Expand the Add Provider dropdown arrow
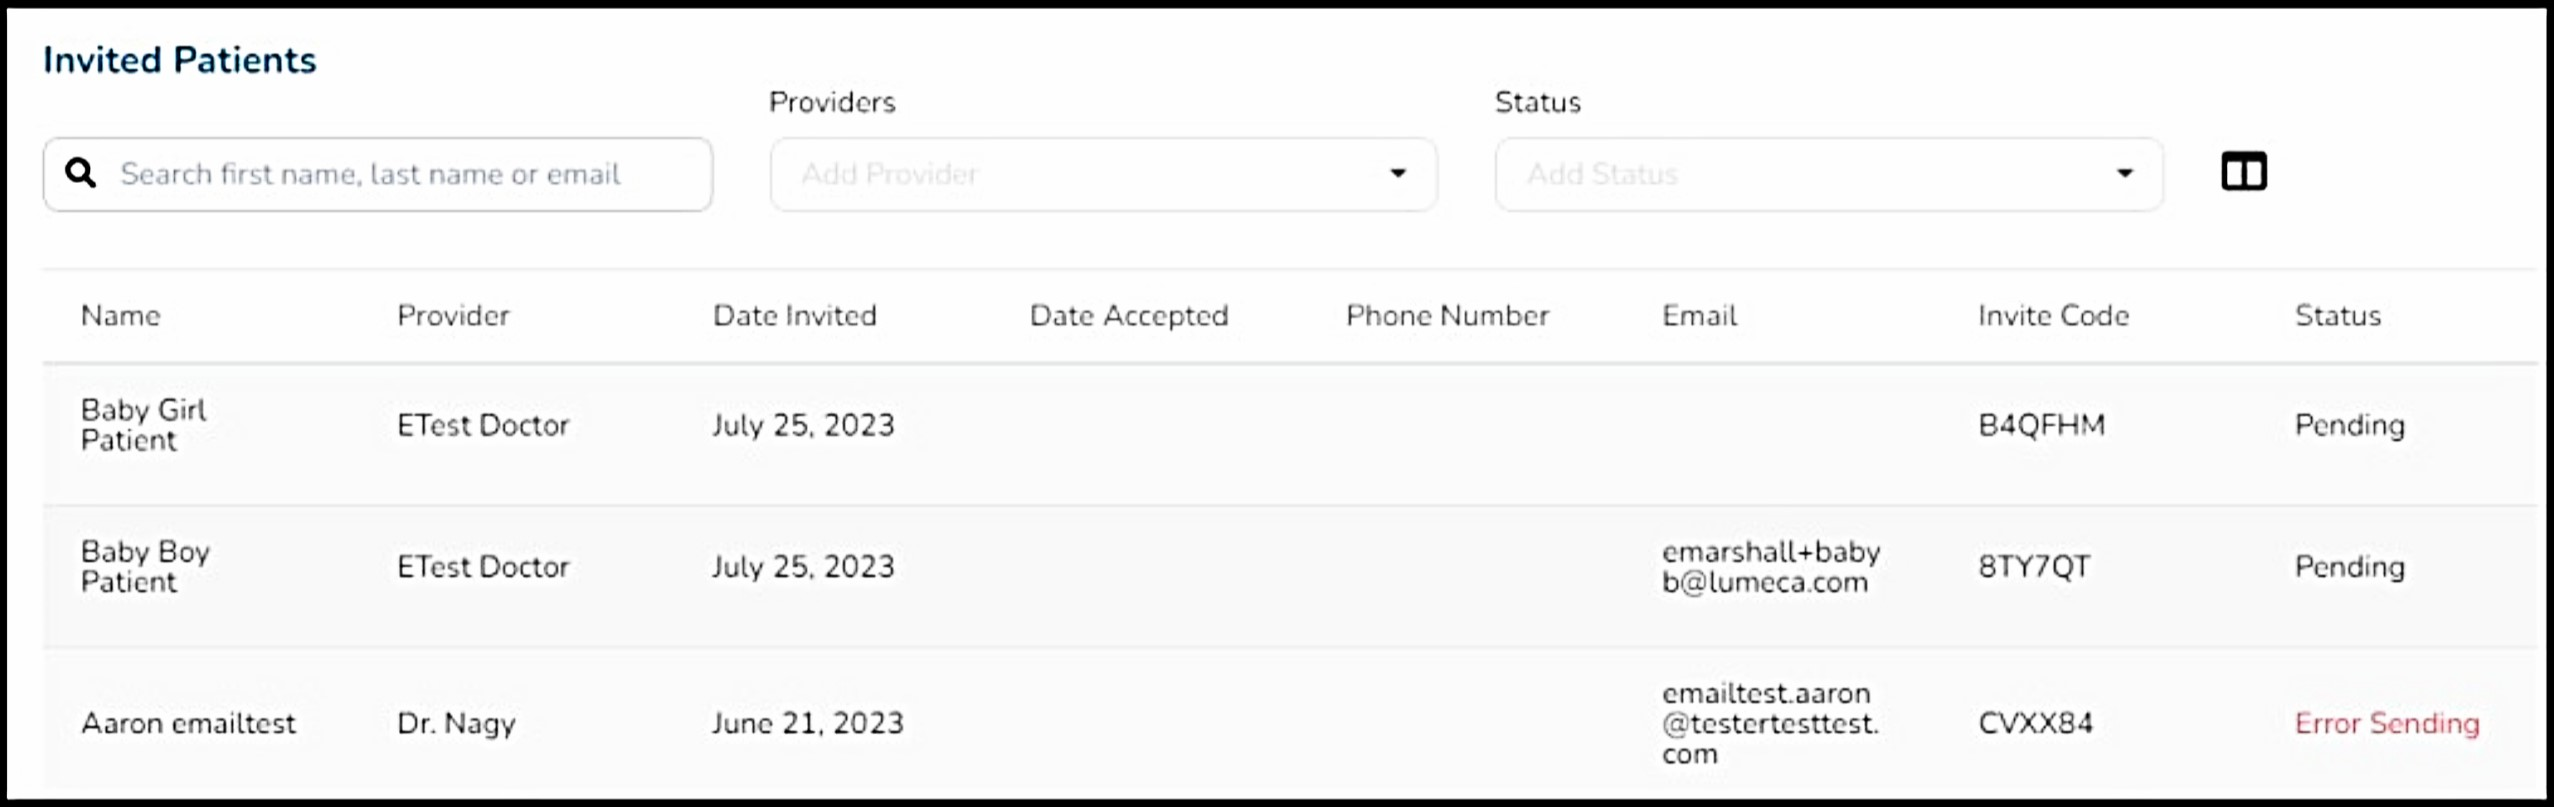 point(1398,174)
